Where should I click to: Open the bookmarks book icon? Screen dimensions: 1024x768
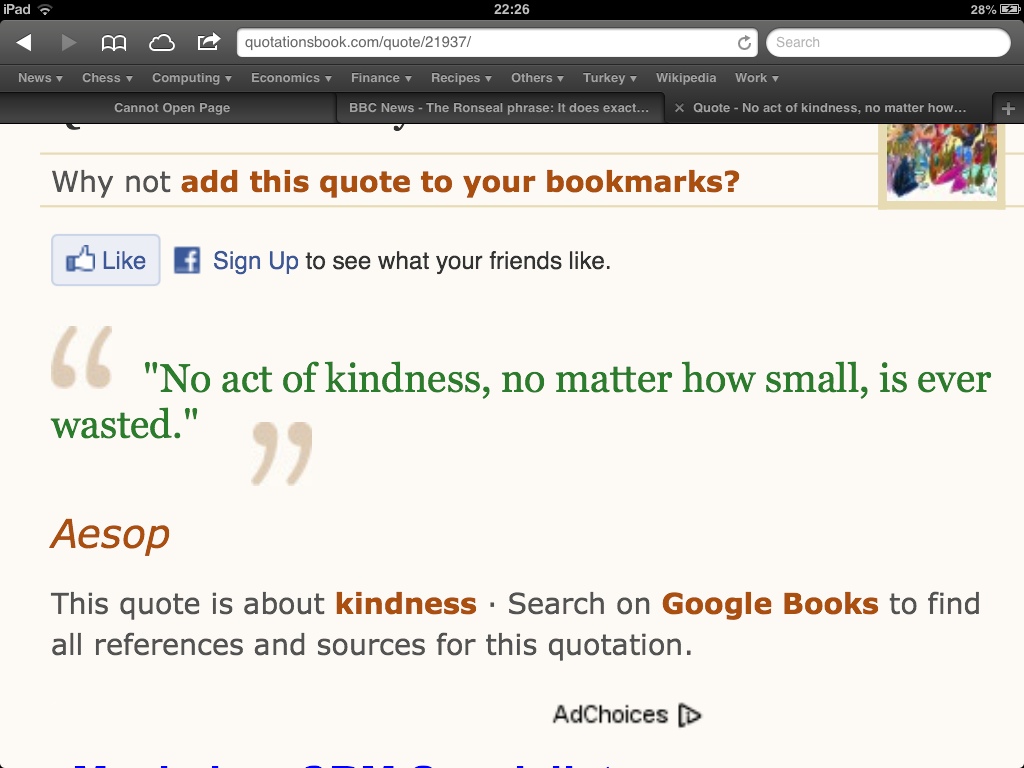[x=114, y=43]
